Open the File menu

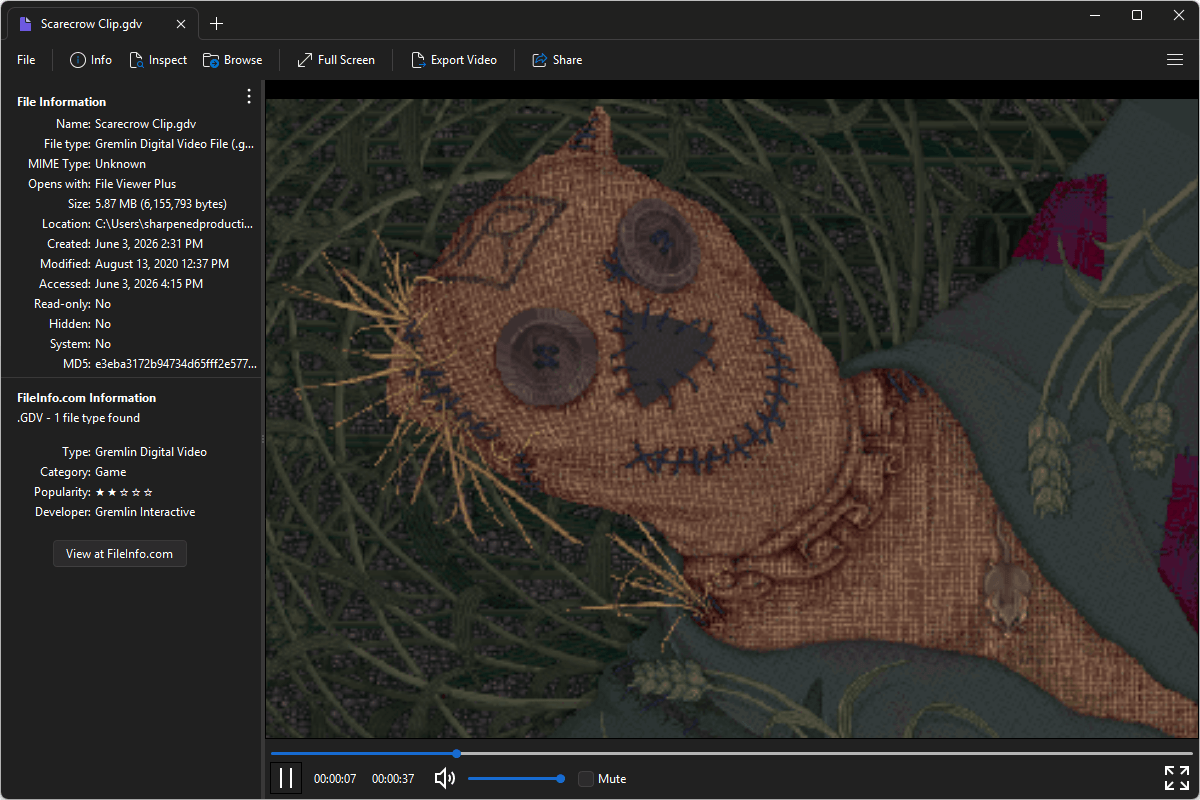pyautogui.click(x=26, y=60)
